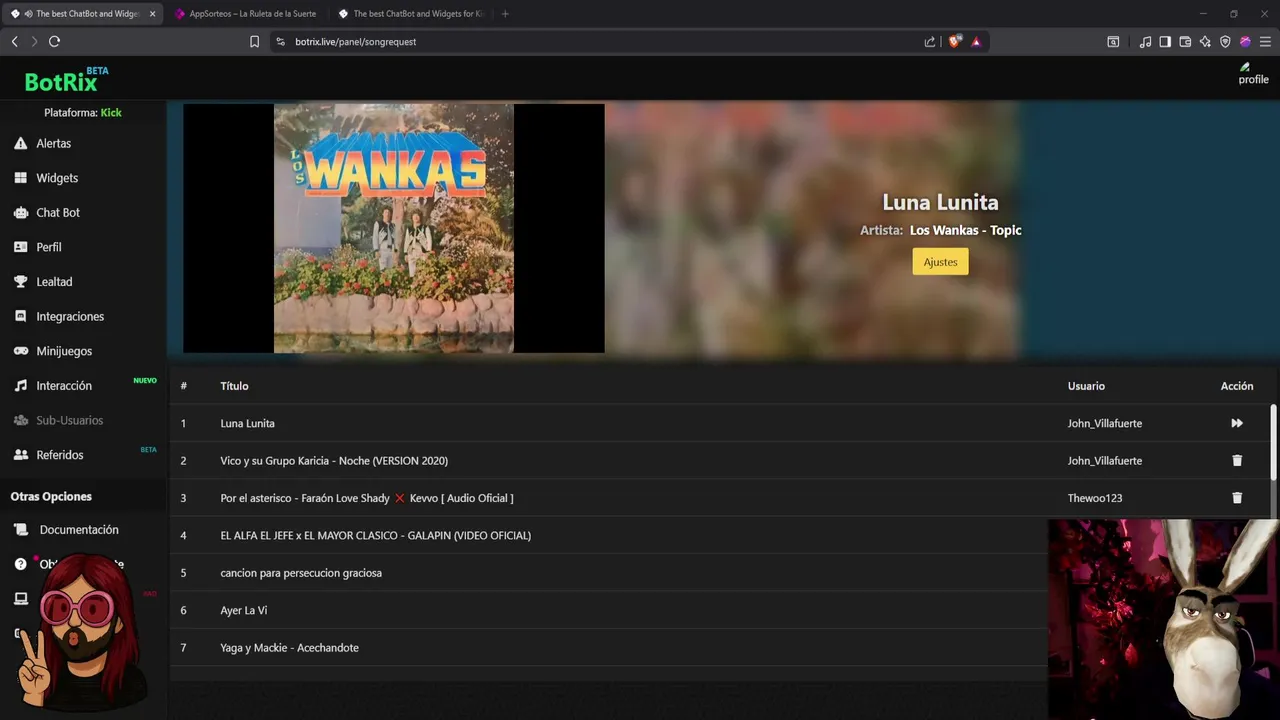Select 'Por el asterisco' song title
The width and height of the screenshot is (1280, 720).
point(367,498)
